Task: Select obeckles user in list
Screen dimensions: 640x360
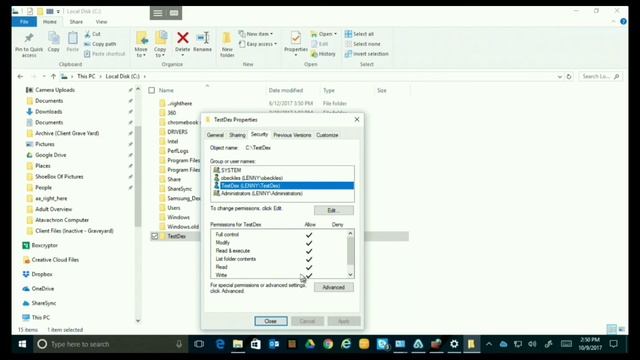Action: click(282, 178)
